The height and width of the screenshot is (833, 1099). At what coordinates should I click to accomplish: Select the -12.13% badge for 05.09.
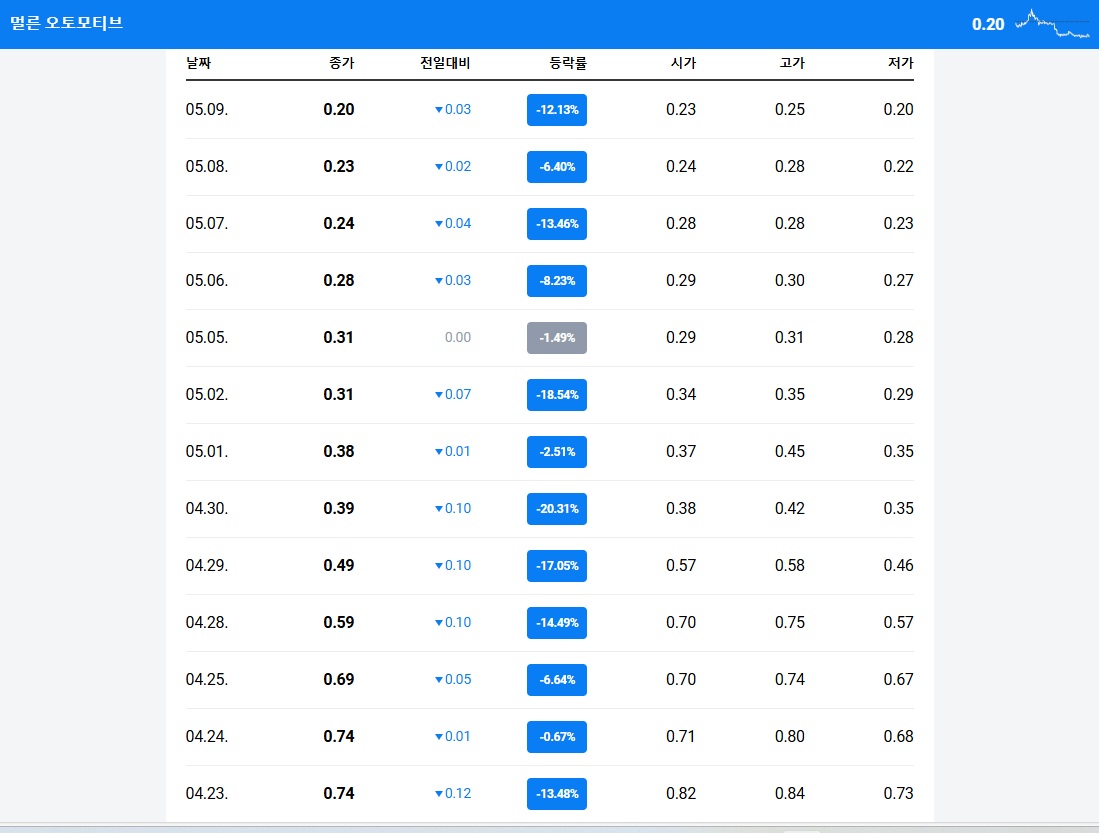tap(557, 110)
